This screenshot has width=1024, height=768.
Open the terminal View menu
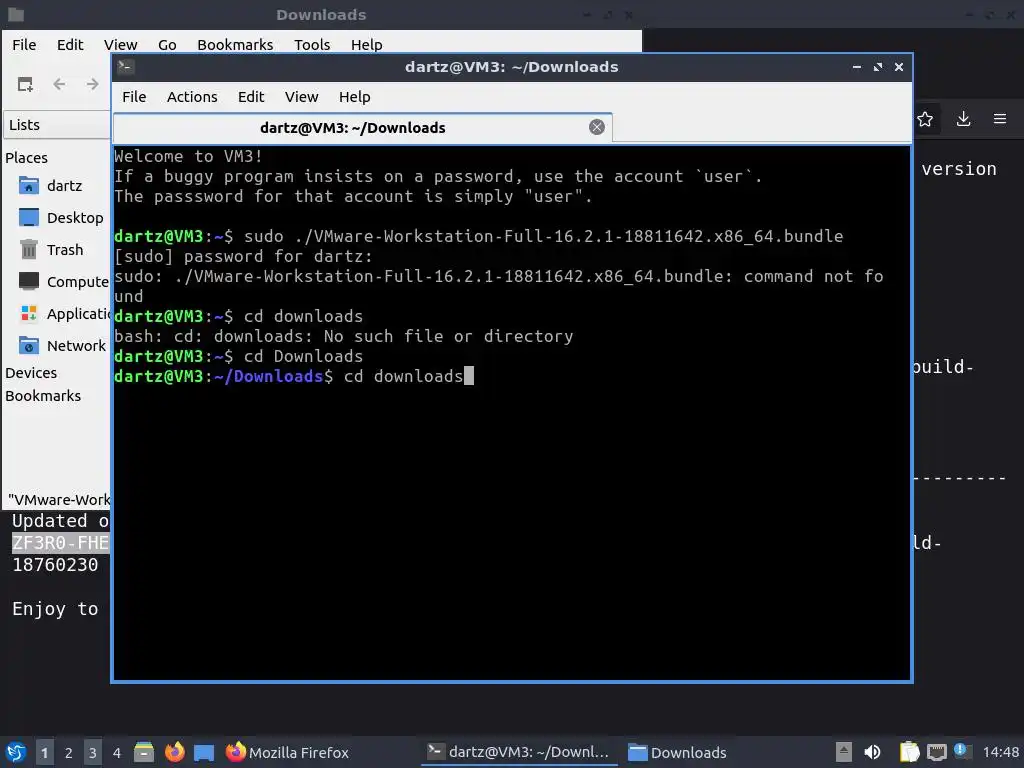click(301, 97)
